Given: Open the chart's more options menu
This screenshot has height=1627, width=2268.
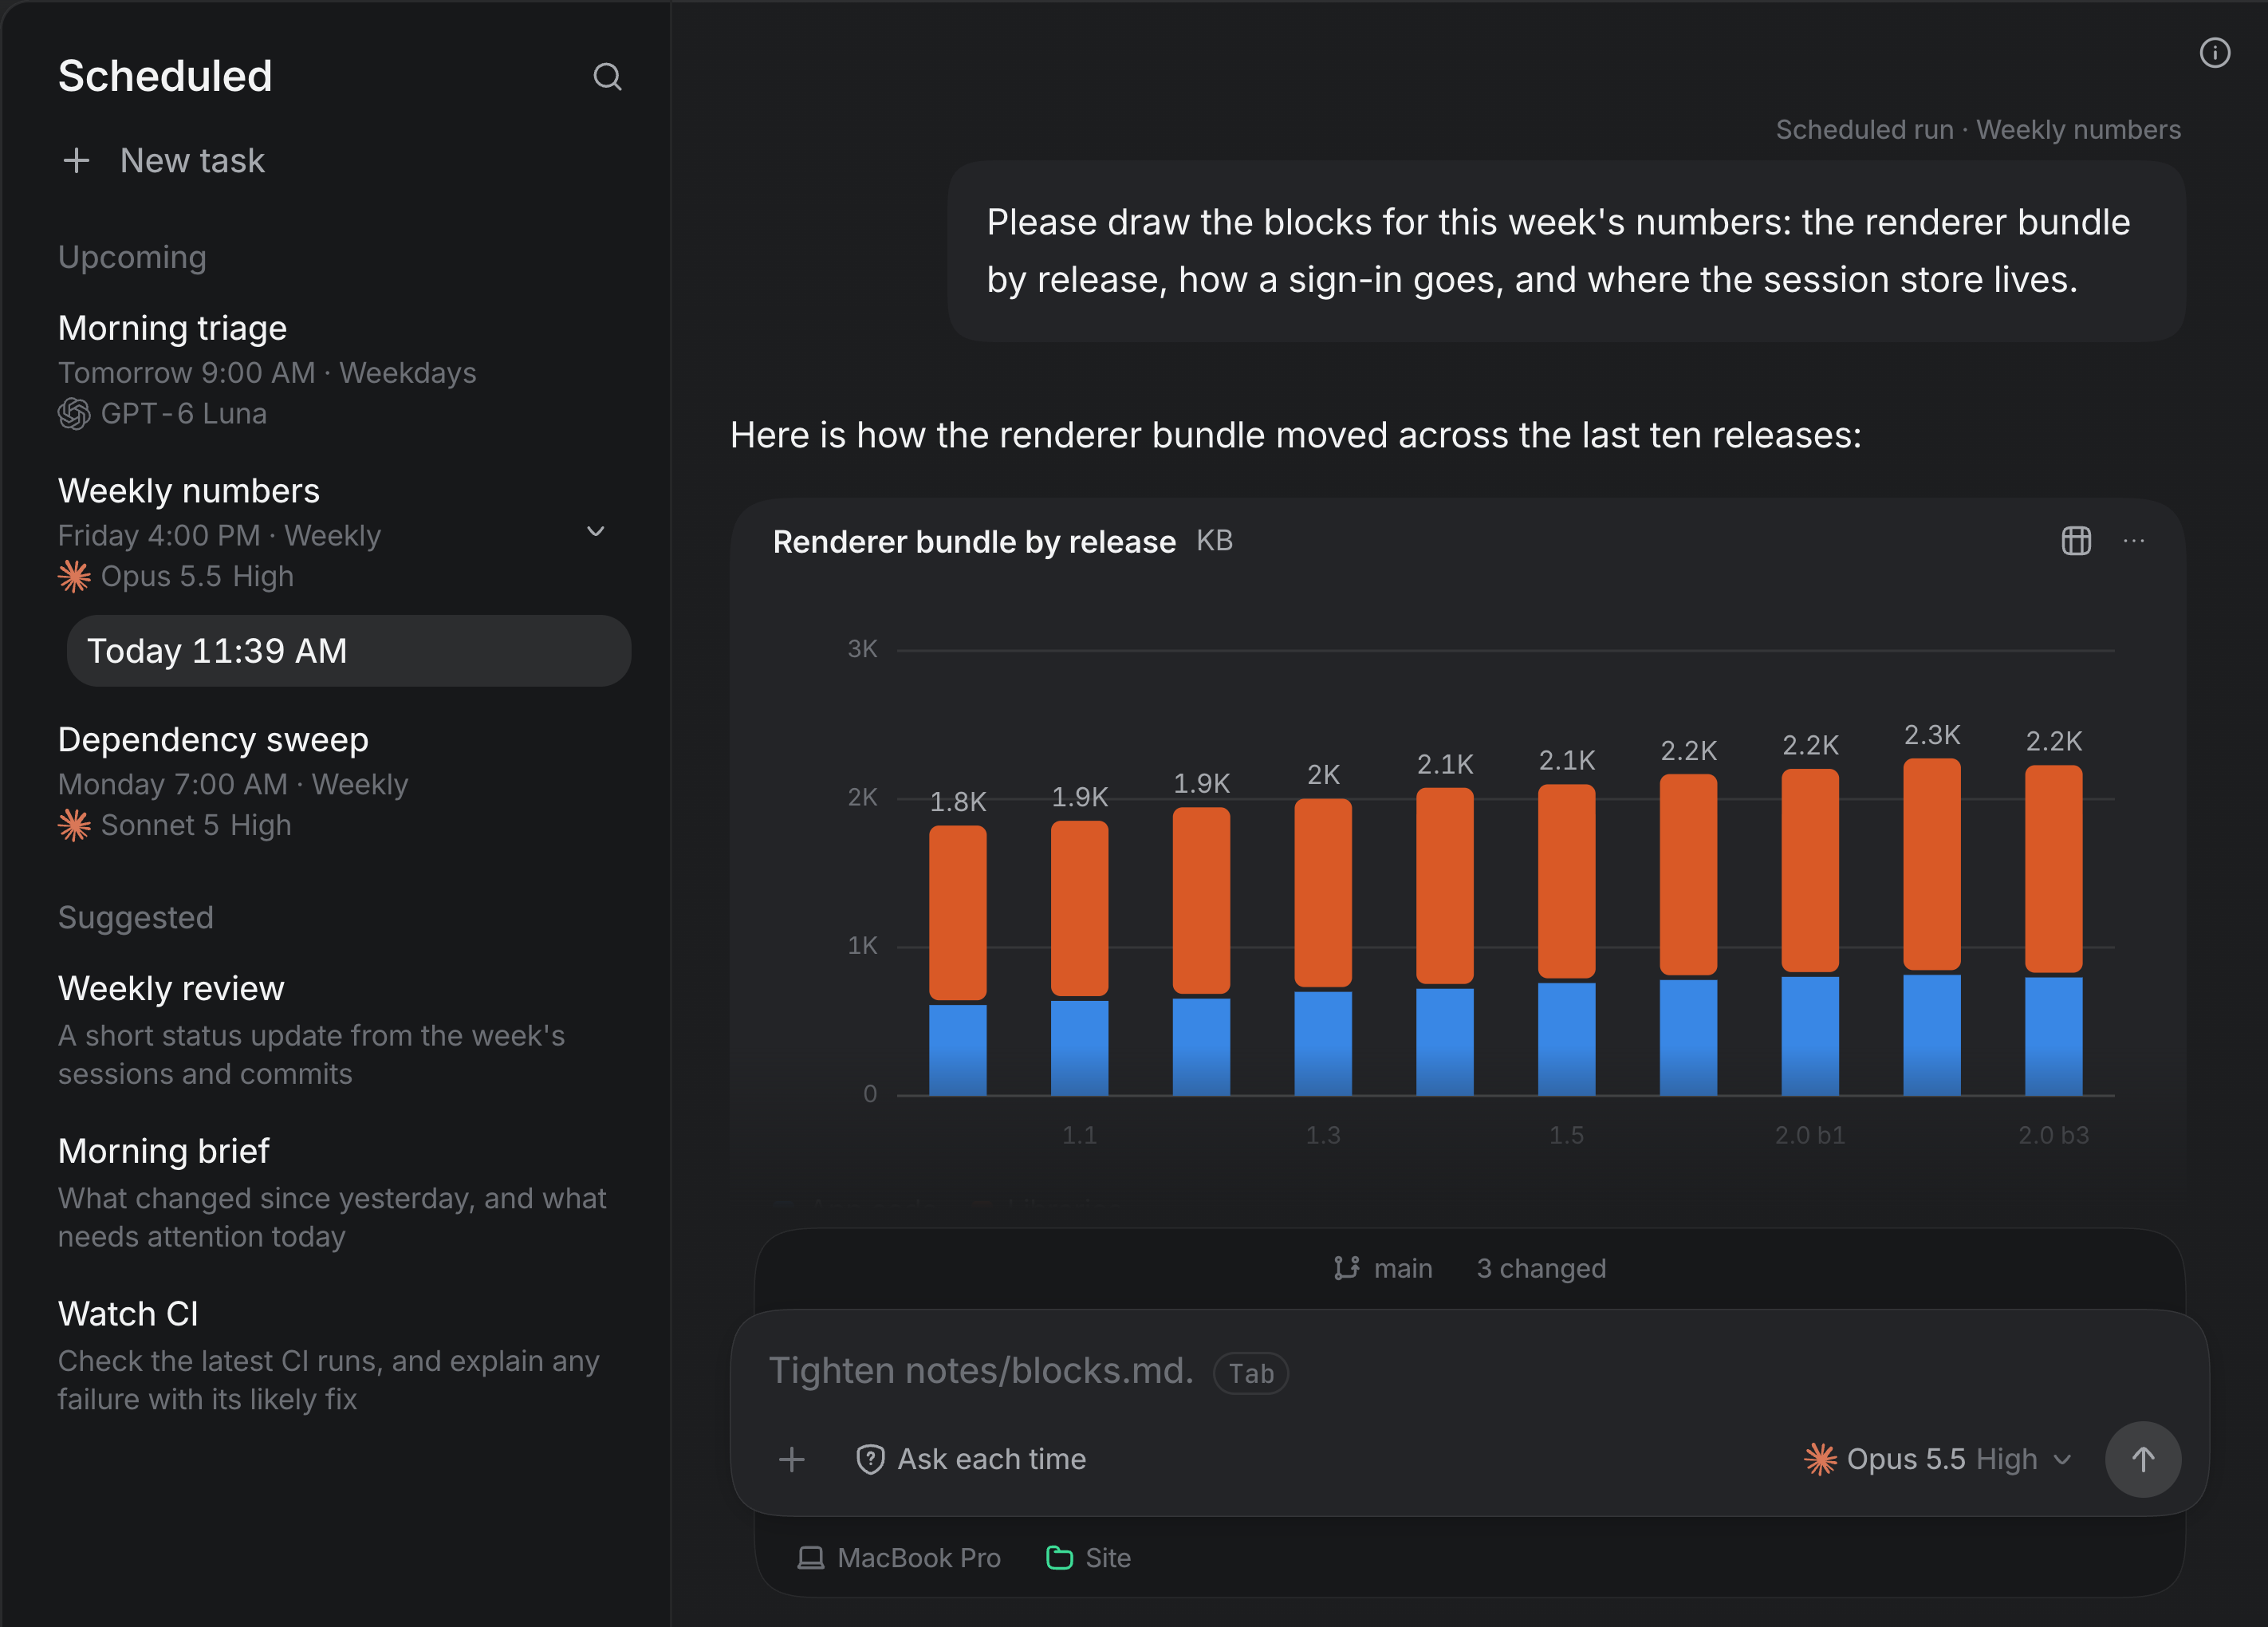Looking at the screenshot, I should point(2134,541).
